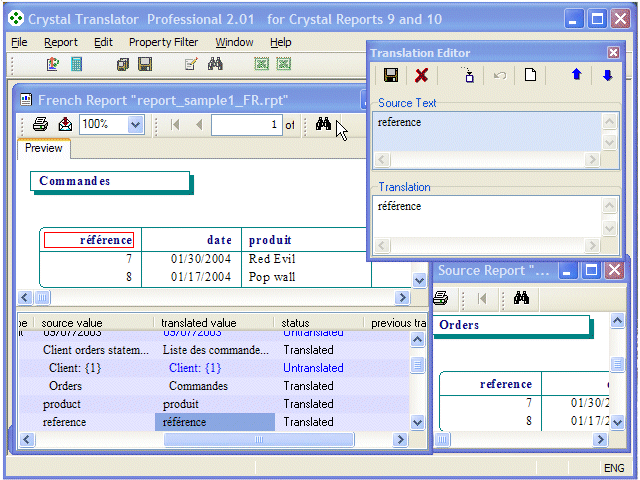Click the first green Excel export icon
This screenshot has height=480, width=640.
pyautogui.click(x=262, y=64)
